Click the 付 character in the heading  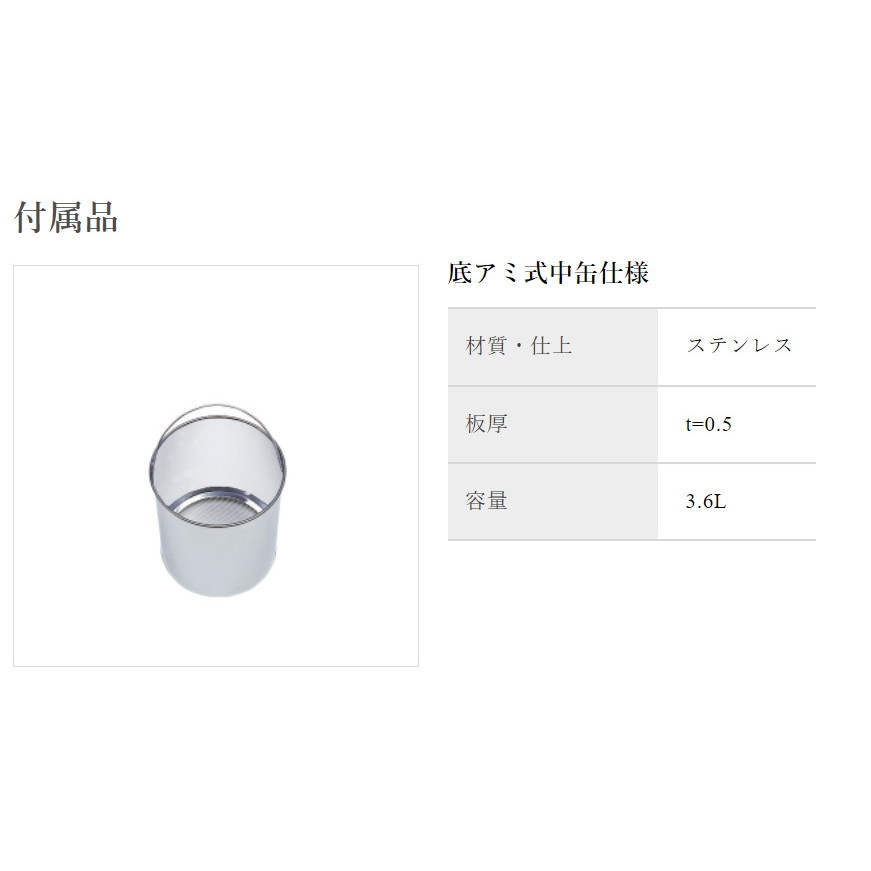pos(30,217)
